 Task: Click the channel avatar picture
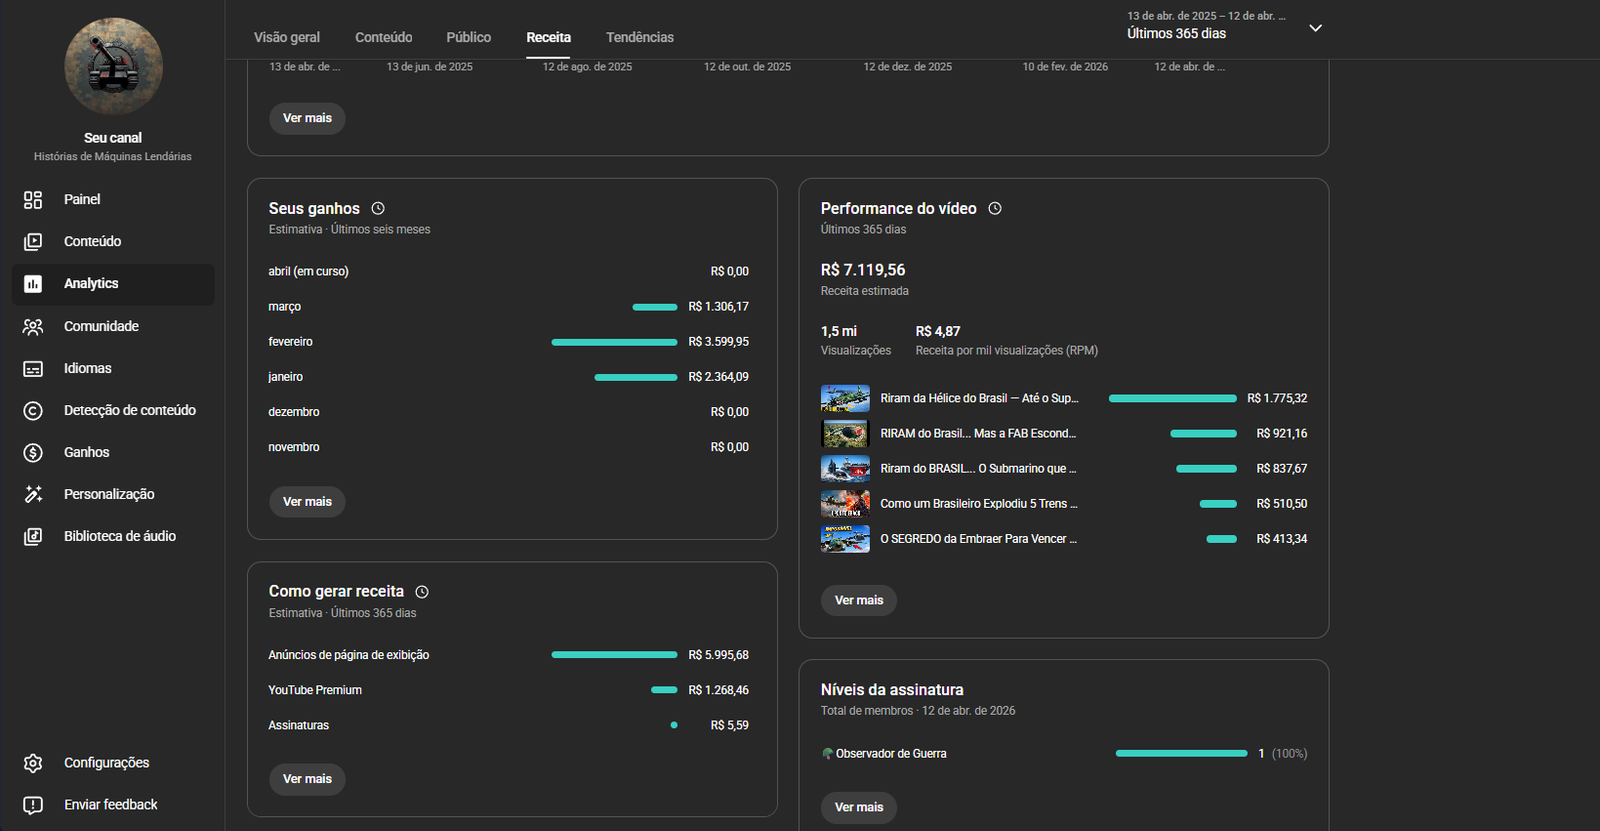pyautogui.click(x=113, y=66)
